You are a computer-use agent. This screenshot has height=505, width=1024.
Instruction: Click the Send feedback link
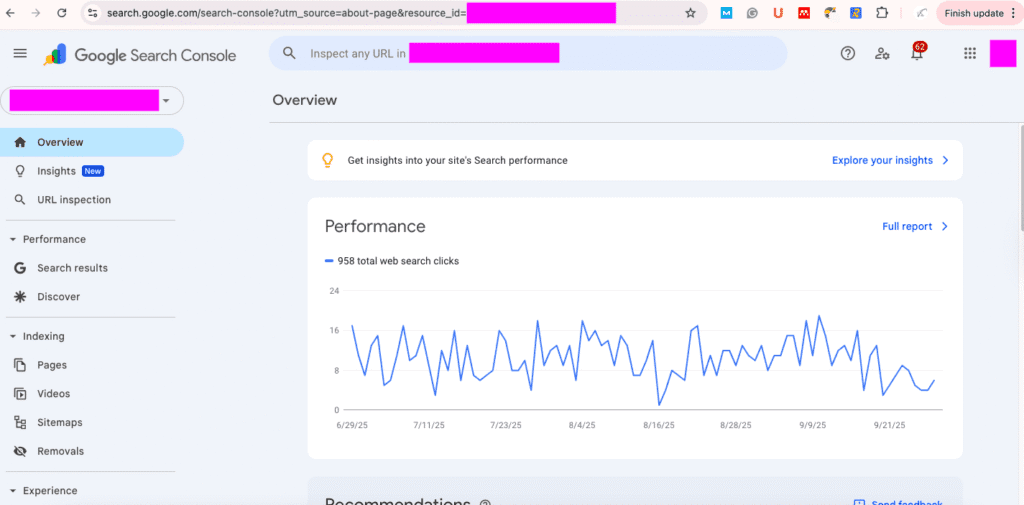(907, 503)
